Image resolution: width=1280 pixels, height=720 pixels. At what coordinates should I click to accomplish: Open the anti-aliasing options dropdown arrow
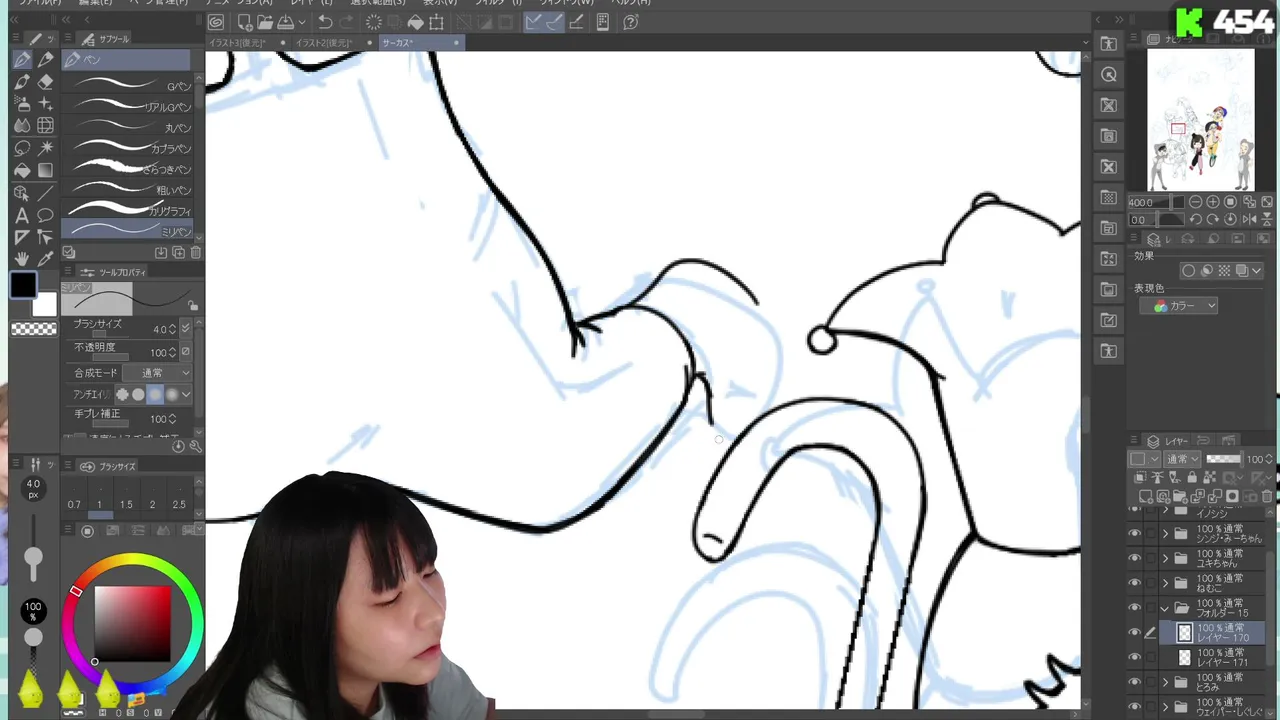(x=186, y=395)
